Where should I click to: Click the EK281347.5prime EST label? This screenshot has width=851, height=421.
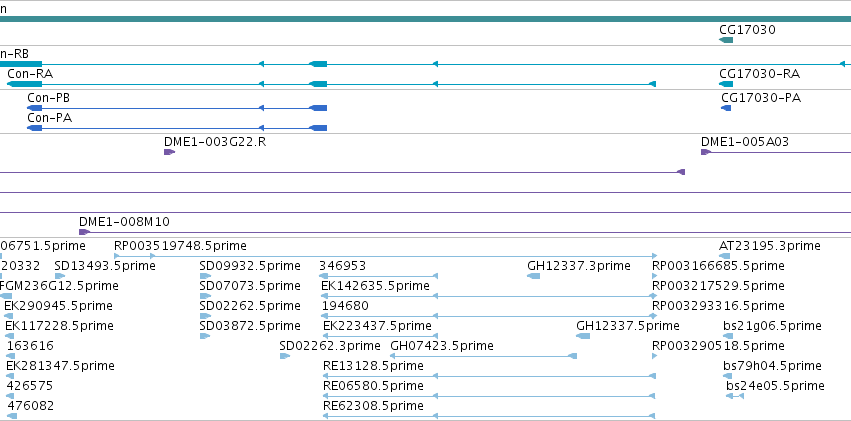tap(60, 366)
